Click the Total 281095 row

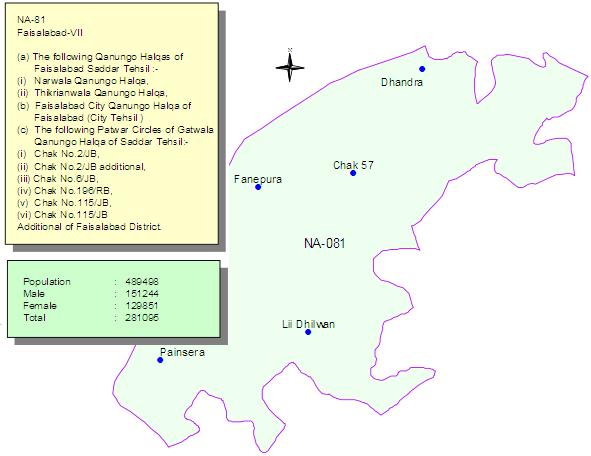coord(91,318)
